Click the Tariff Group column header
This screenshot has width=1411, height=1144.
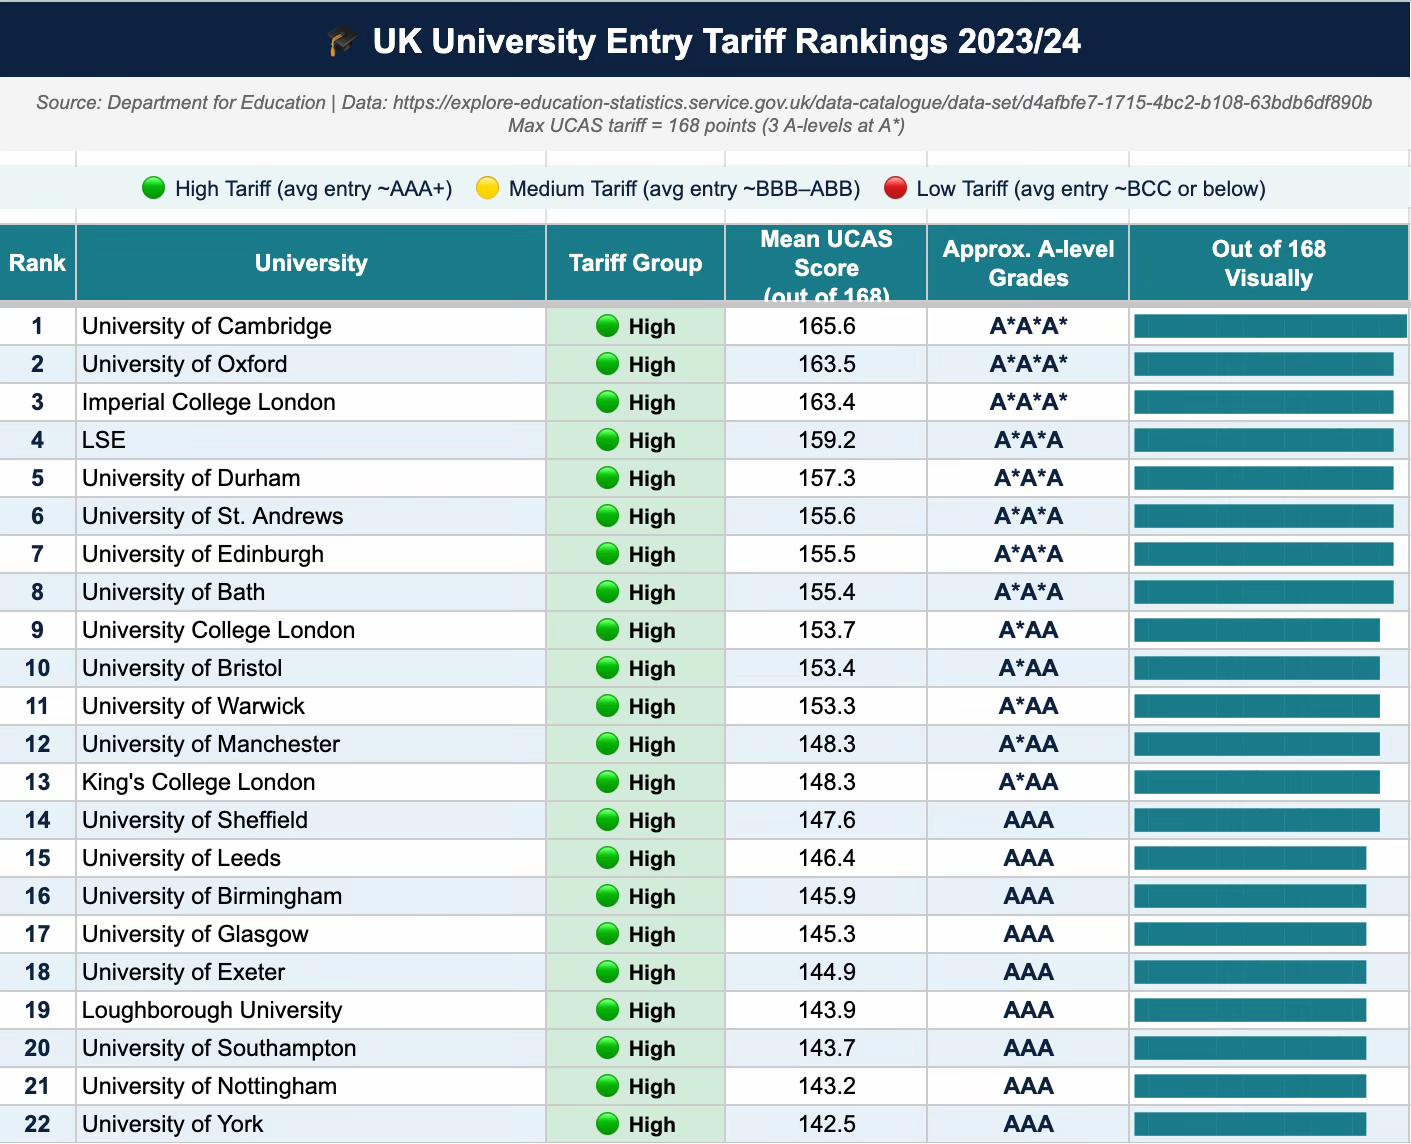[x=635, y=263]
